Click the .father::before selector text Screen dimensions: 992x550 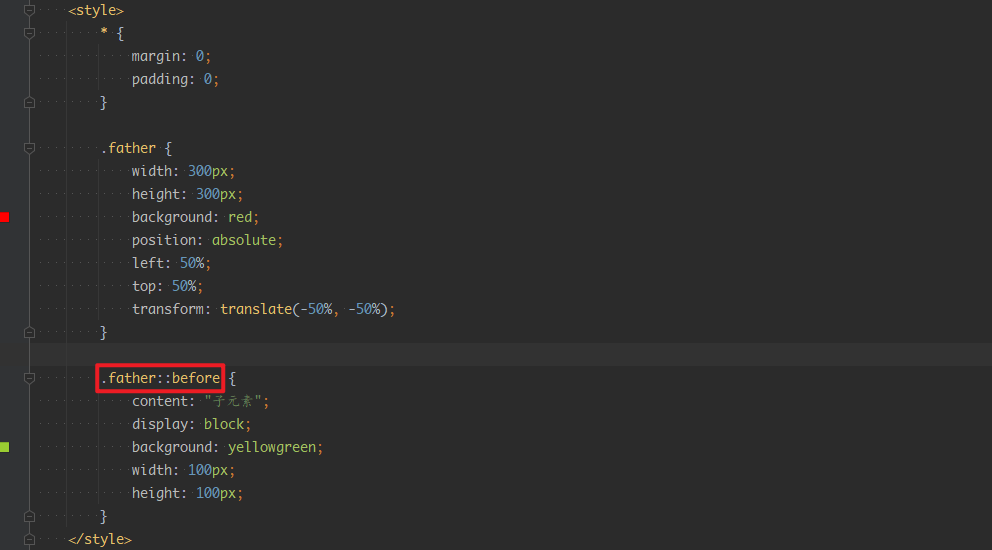click(x=160, y=379)
